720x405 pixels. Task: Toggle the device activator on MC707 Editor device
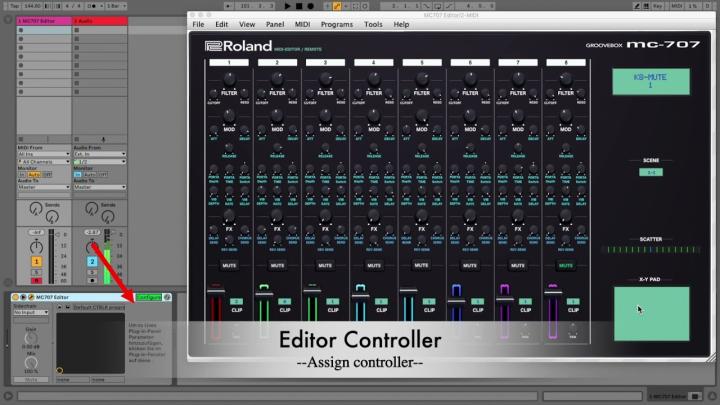[16, 297]
